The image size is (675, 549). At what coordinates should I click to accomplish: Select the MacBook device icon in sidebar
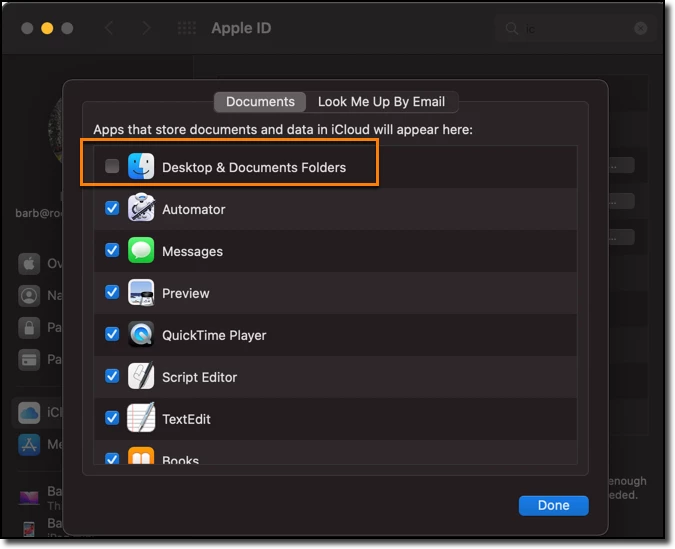pyautogui.click(x=29, y=498)
